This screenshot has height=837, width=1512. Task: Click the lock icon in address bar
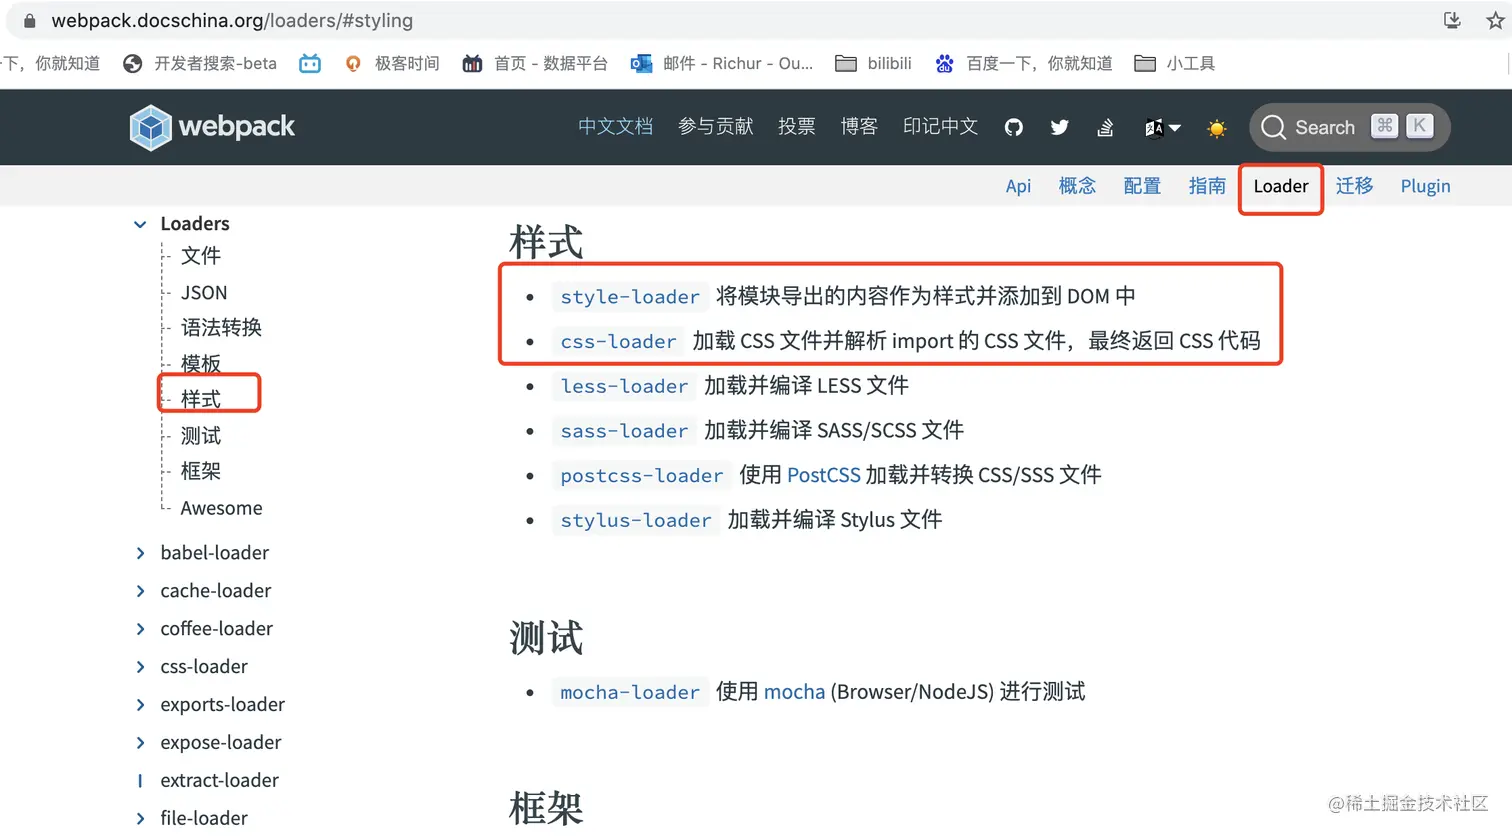[x=29, y=20]
